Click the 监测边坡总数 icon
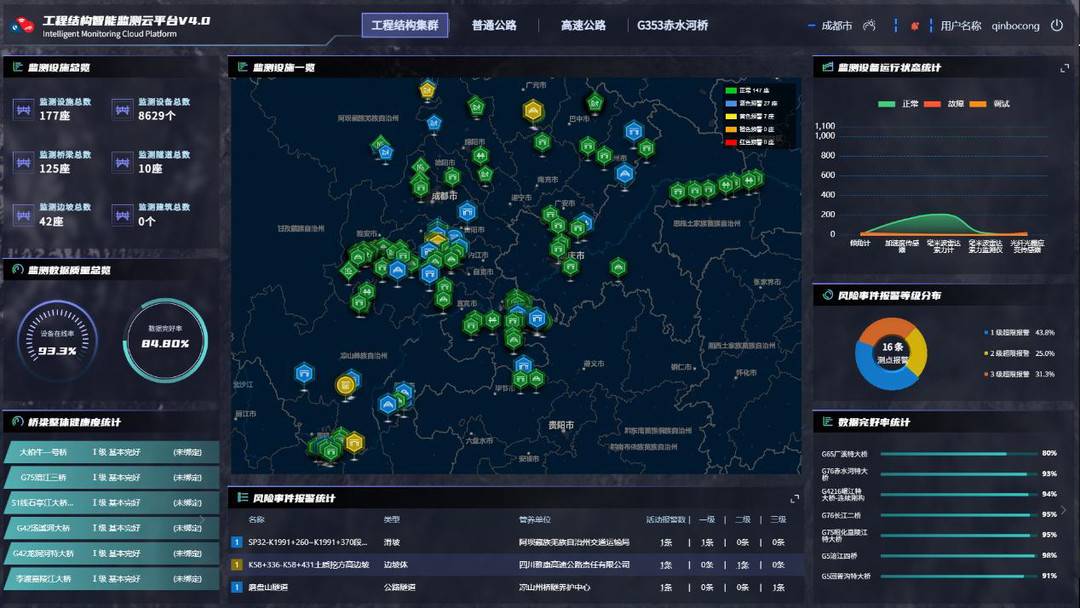This screenshot has height=608, width=1080. click(22, 215)
